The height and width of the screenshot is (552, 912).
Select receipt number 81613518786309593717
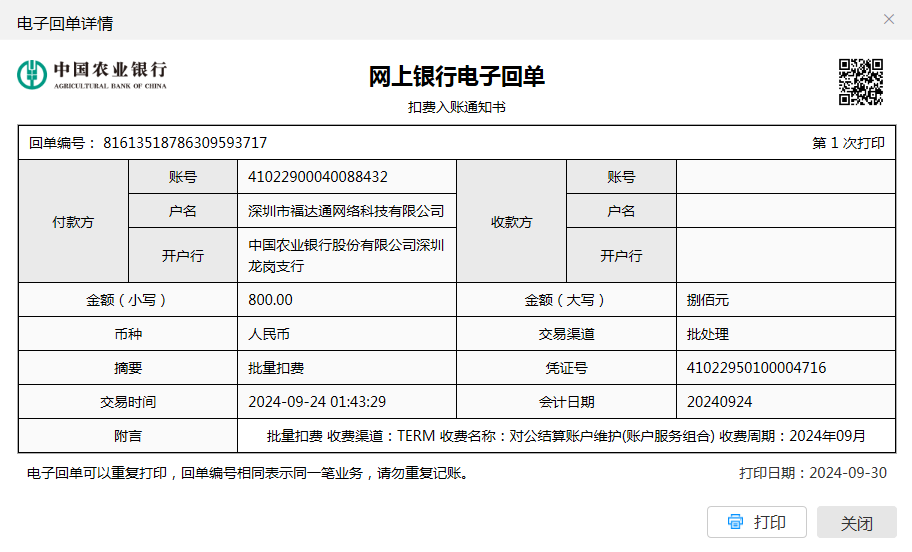185,143
